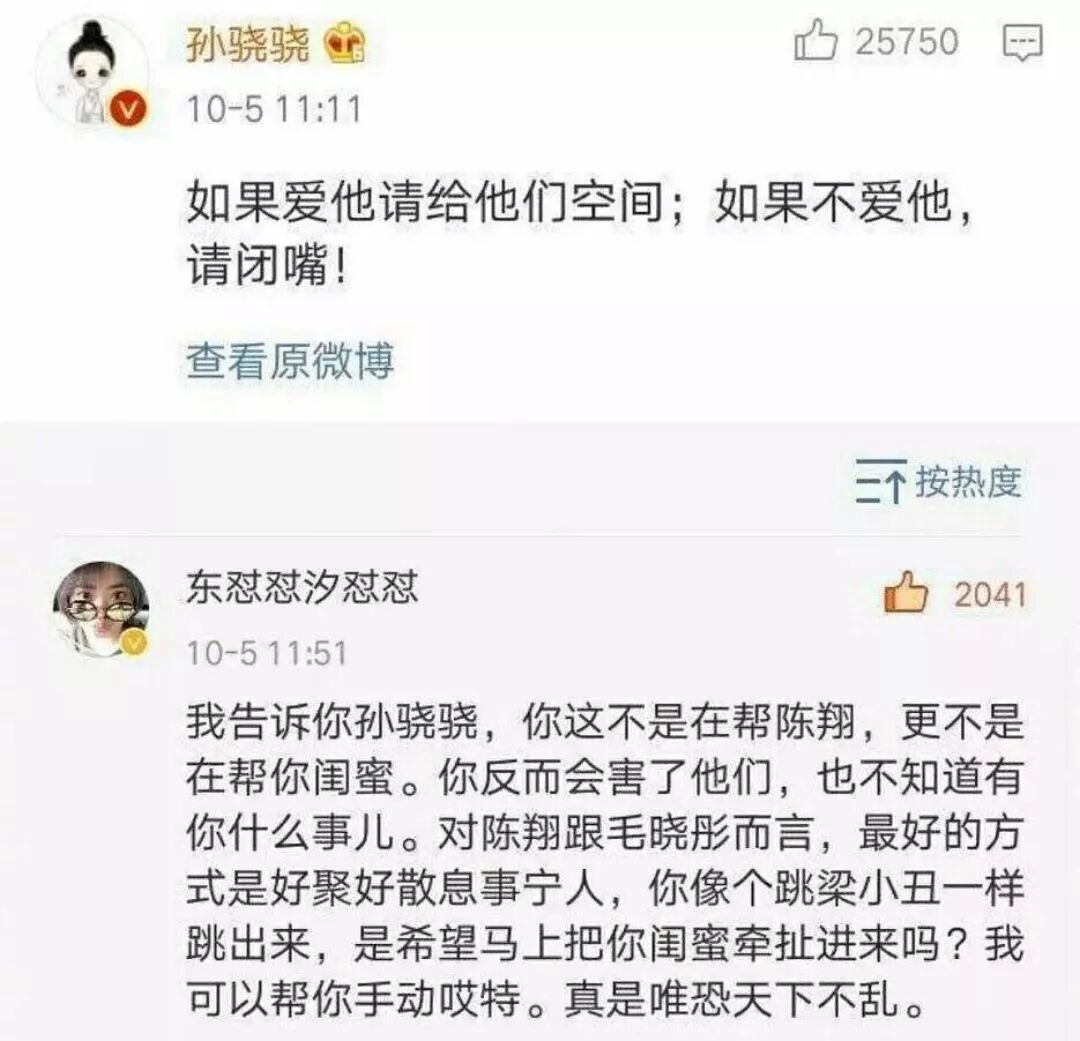The width and height of the screenshot is (1080, 1041).
Task: Tap gold verified badge on 东怼怼汐怼怼 avatar
Action: (134, 643)
